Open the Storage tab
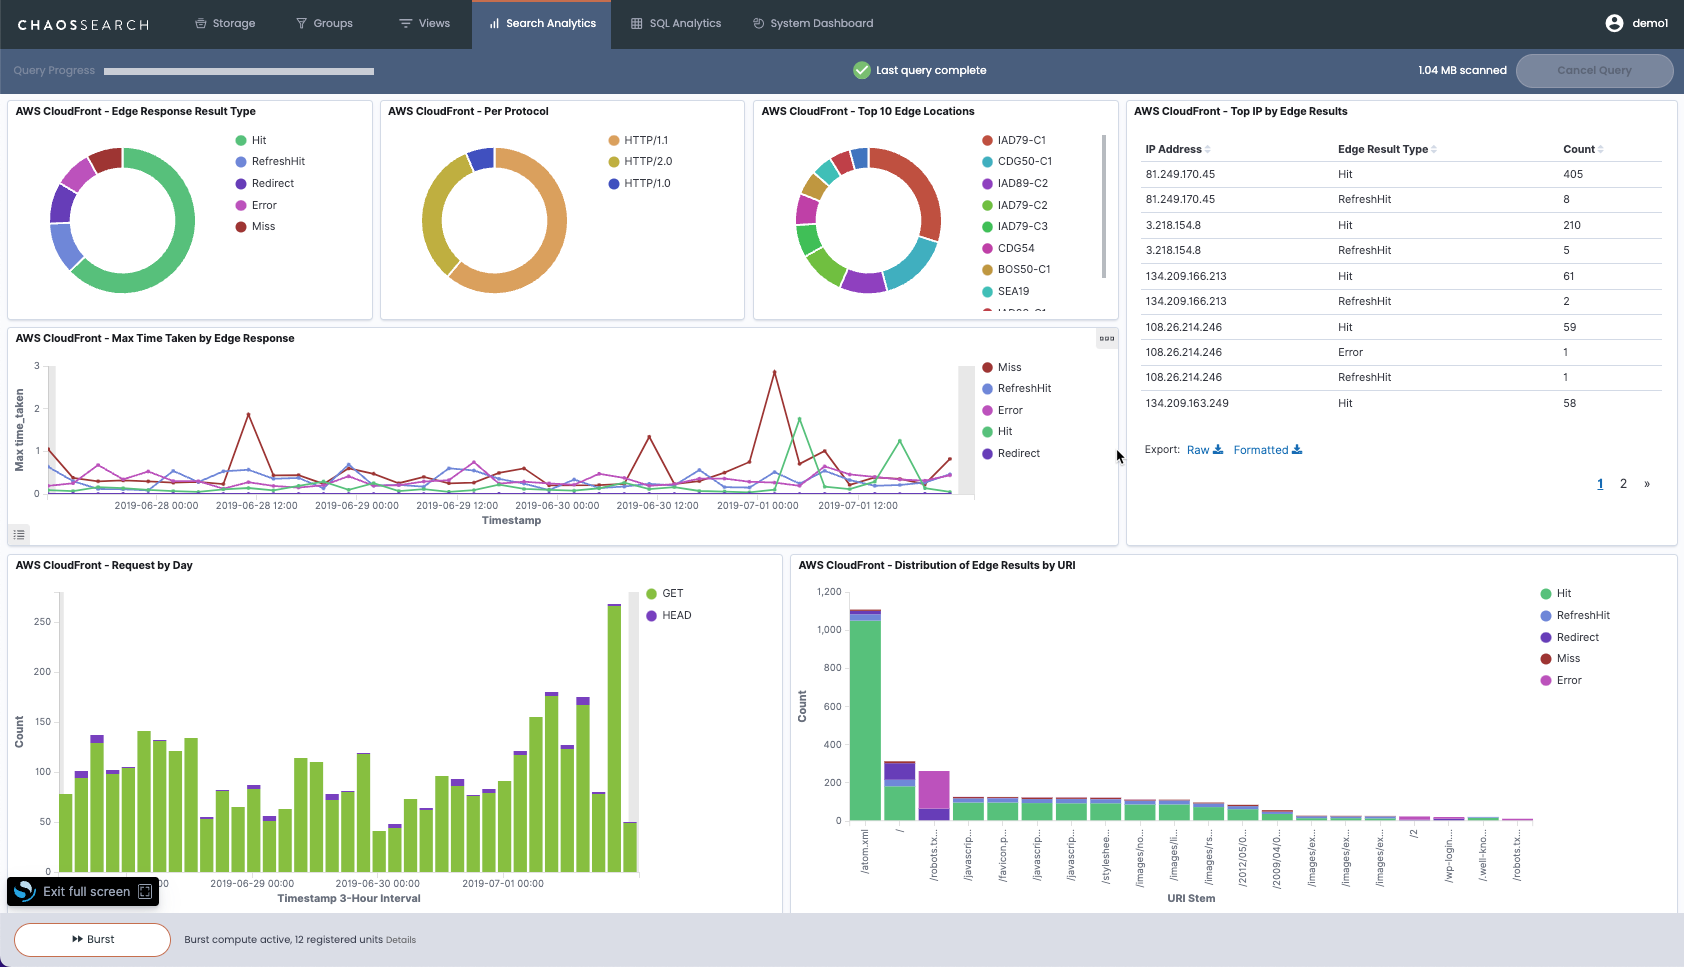The height and width of the screenshot is (967, 1684). pos(225,23)
